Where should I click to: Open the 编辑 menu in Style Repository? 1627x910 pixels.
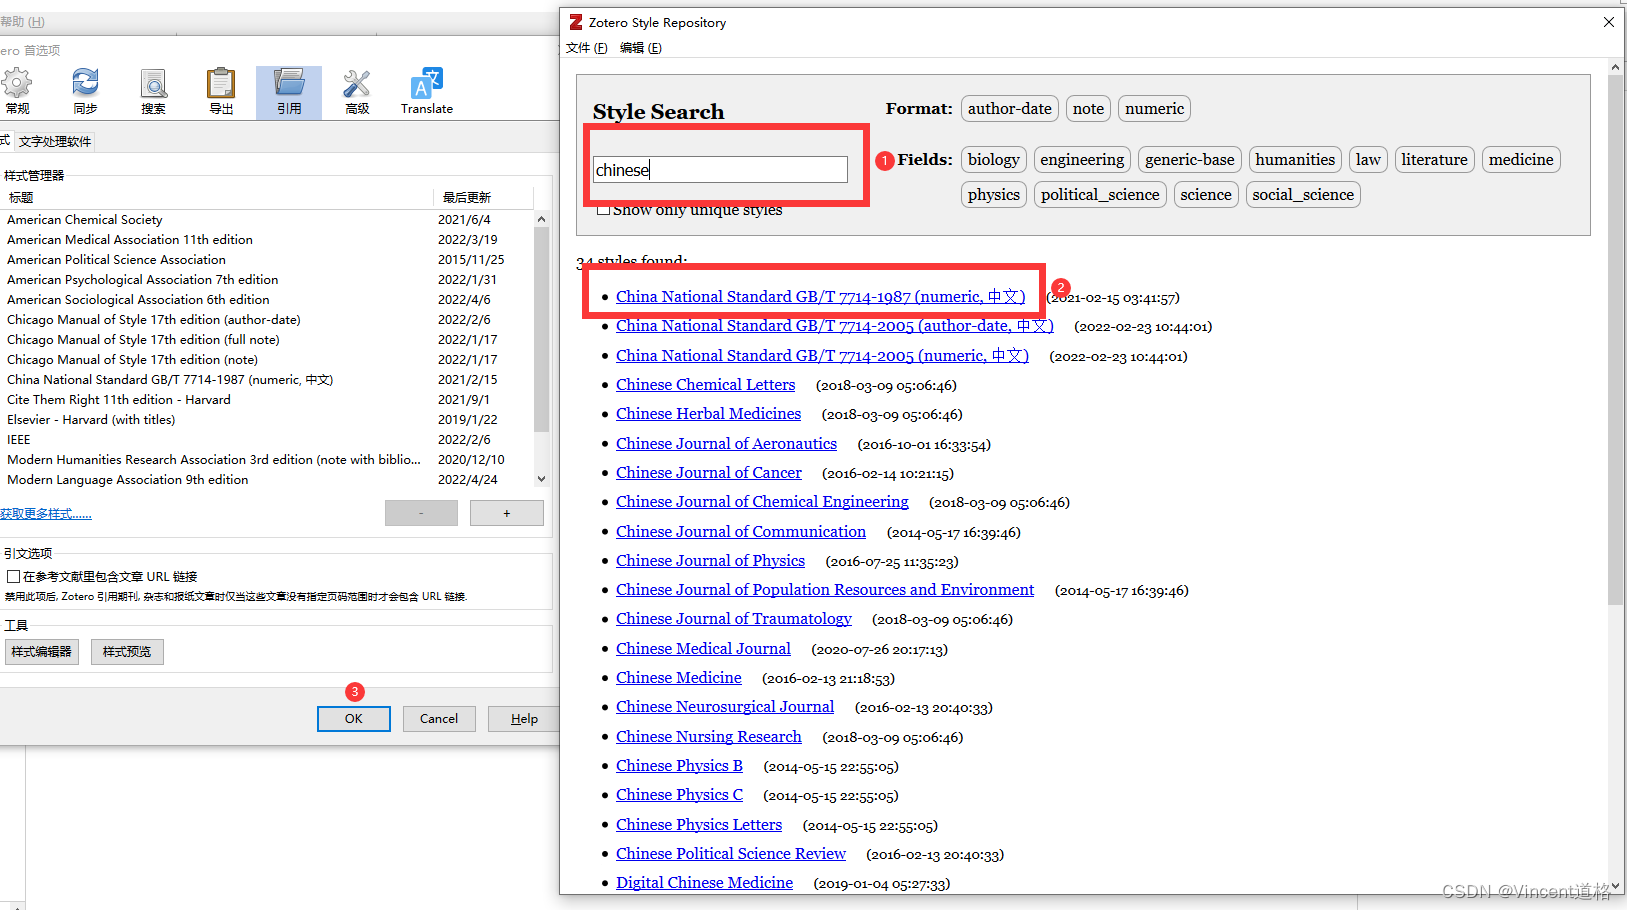[640, 48]
